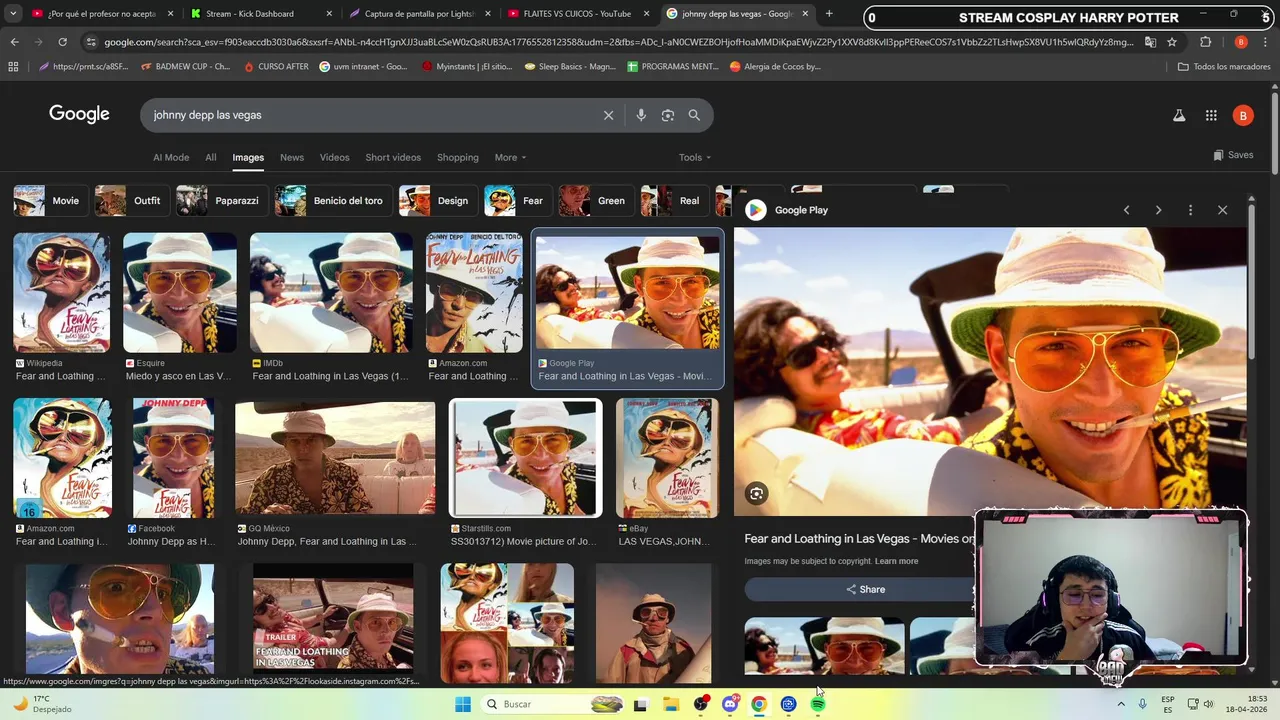Click the search text field johnny depp las vegas
1280x720 pixels.
point(370,115)
